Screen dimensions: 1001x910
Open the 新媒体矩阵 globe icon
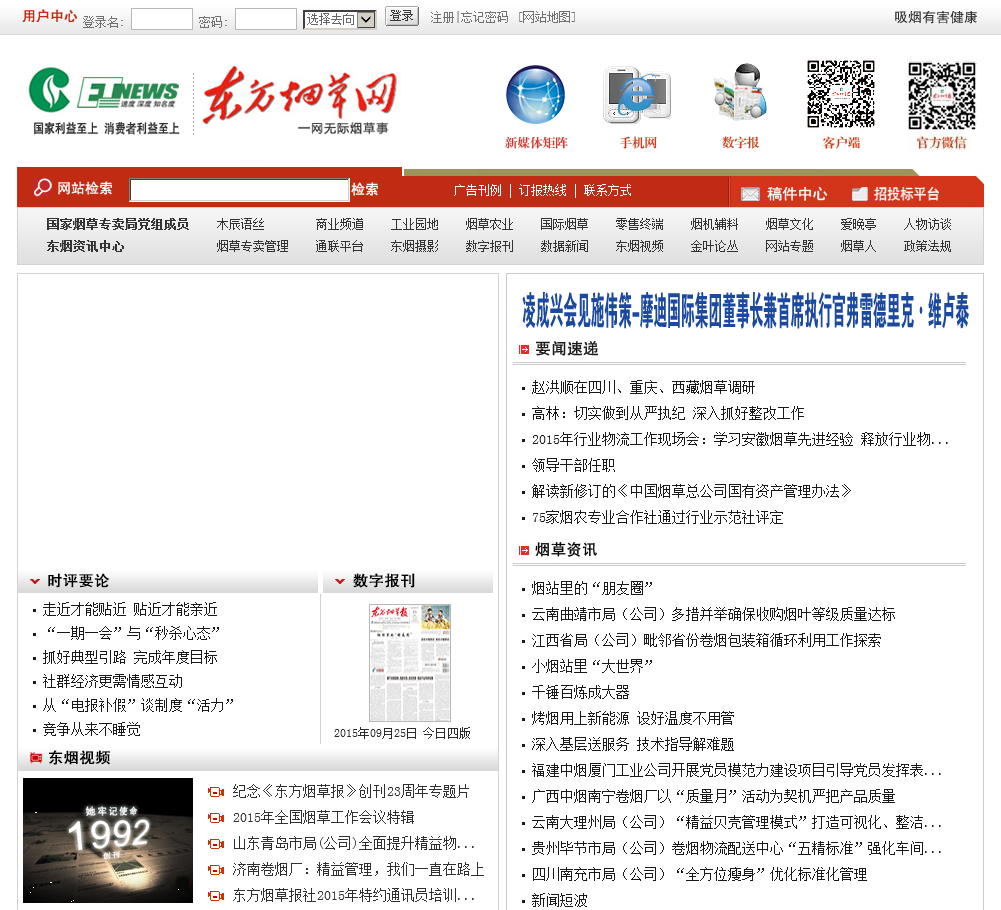(536, 94)
